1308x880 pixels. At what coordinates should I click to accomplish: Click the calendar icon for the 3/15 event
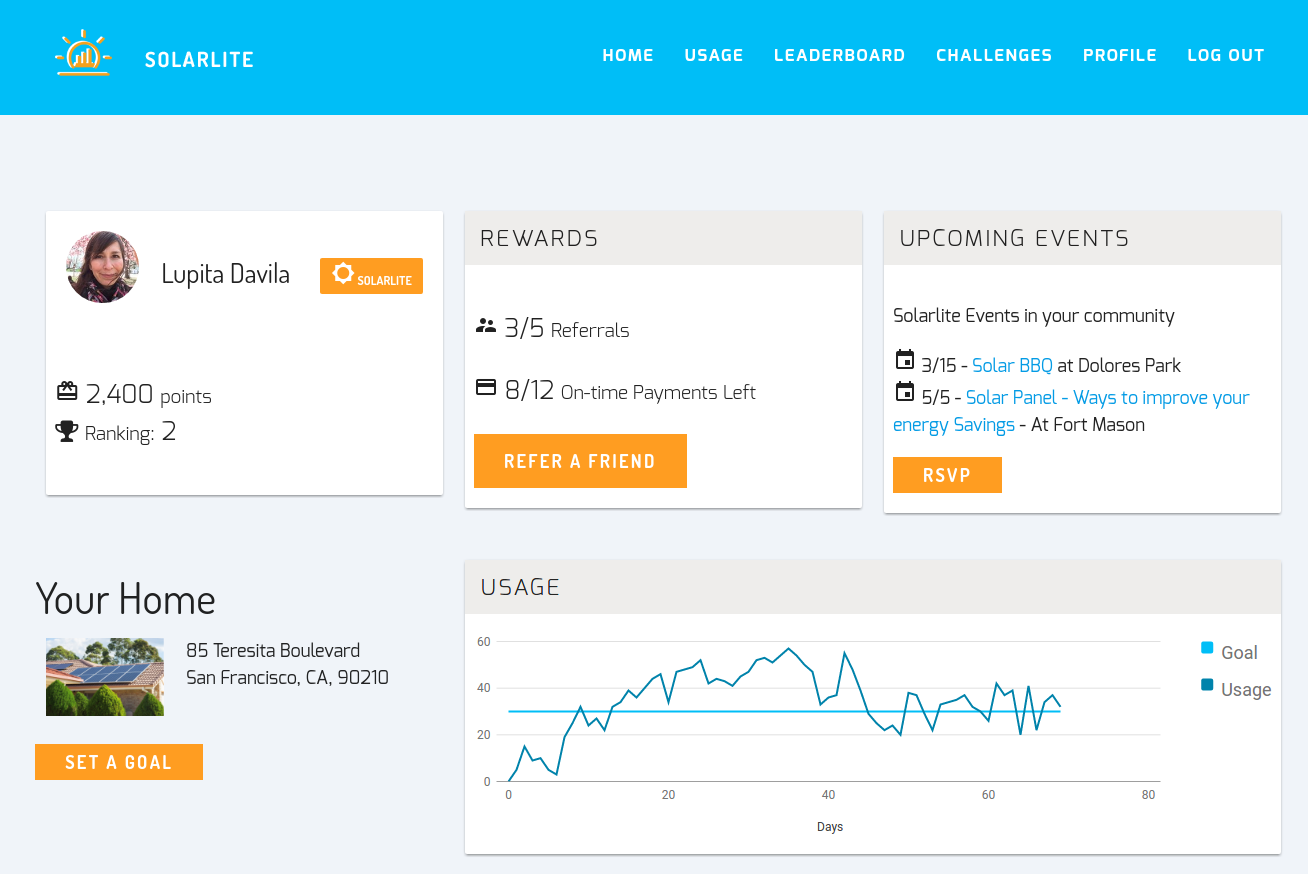pos(905,360)
